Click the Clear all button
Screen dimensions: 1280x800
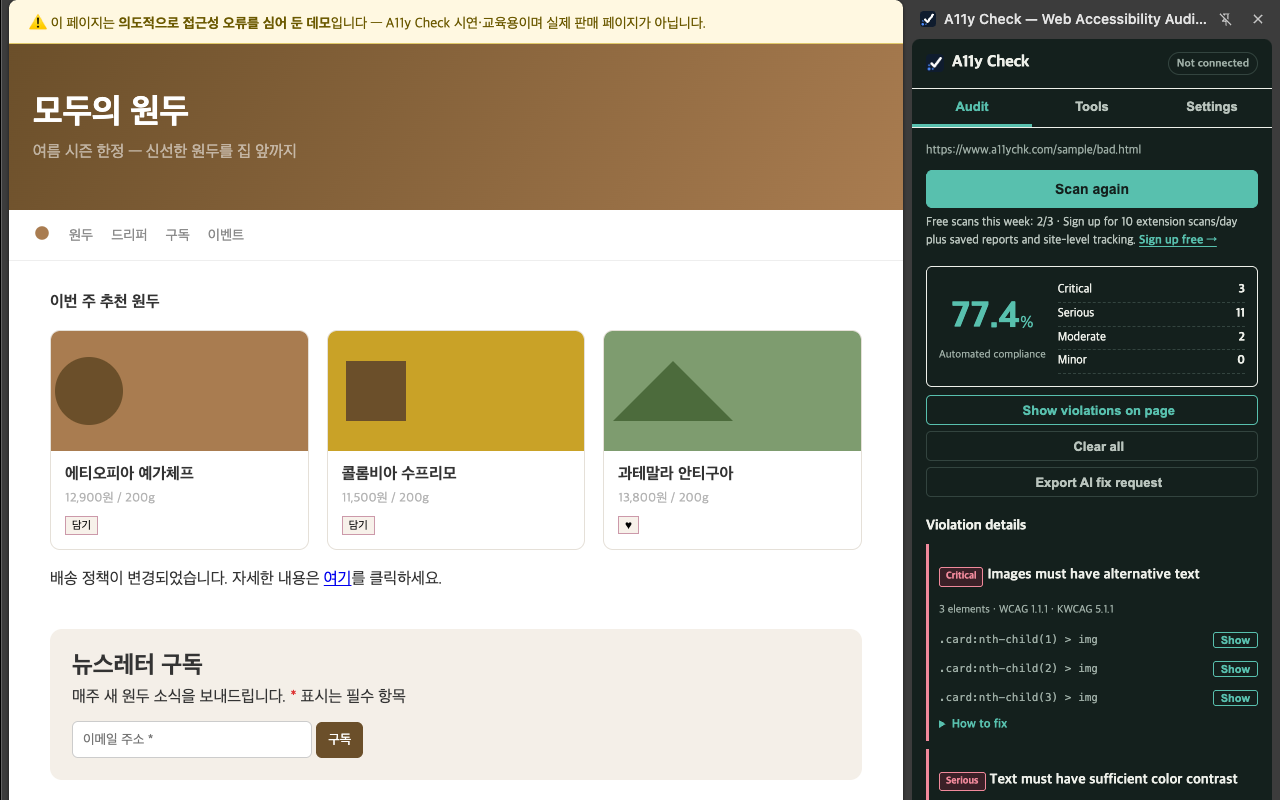point(1091,446)
